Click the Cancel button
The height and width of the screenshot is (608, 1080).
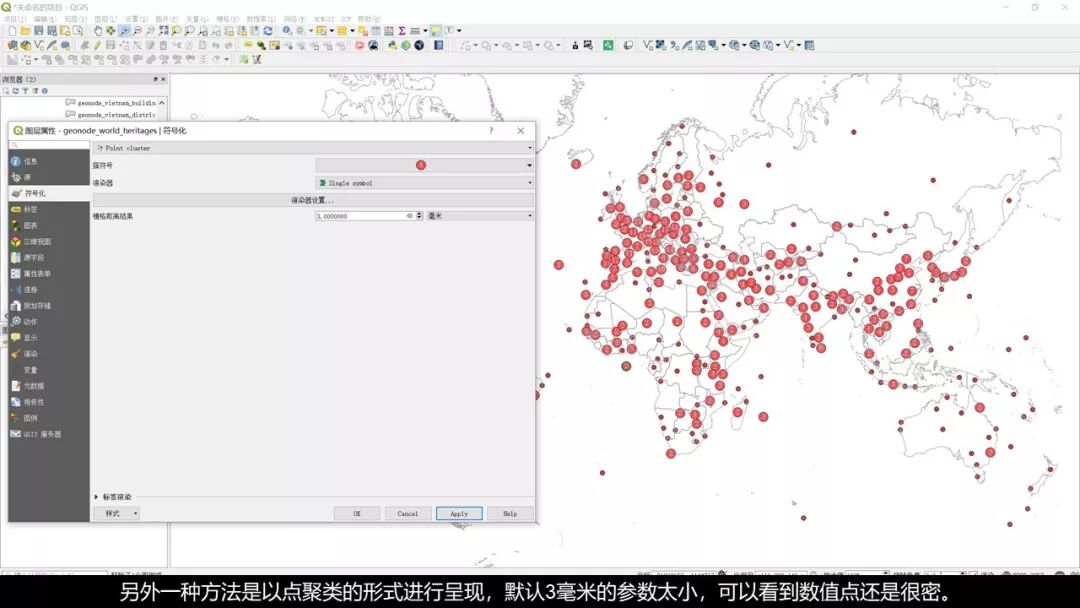408,514
